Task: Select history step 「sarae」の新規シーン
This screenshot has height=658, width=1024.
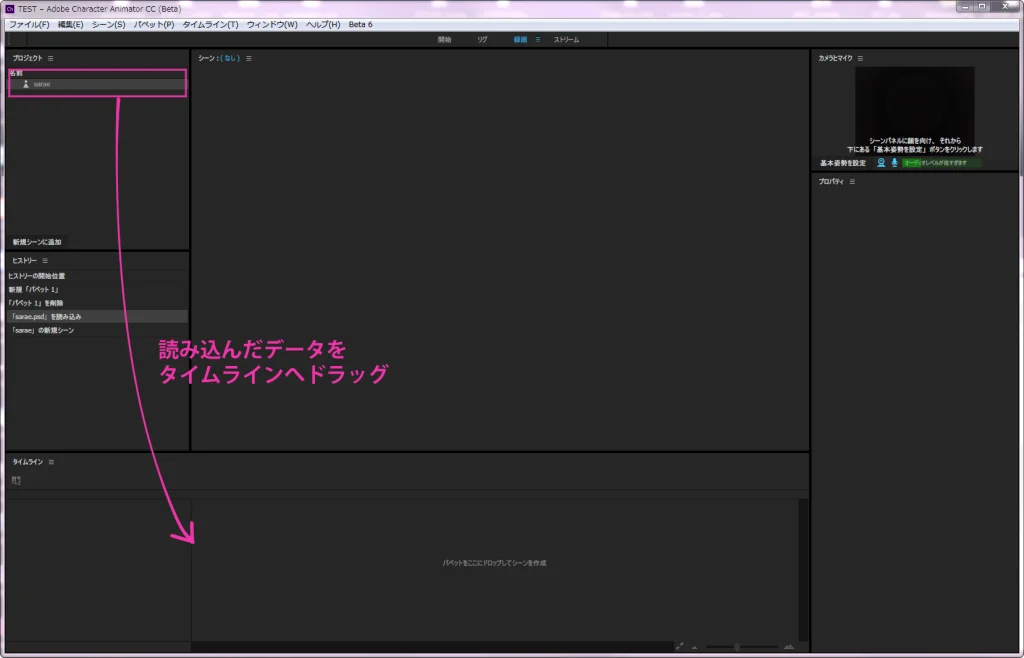Action: click(97, 330)
